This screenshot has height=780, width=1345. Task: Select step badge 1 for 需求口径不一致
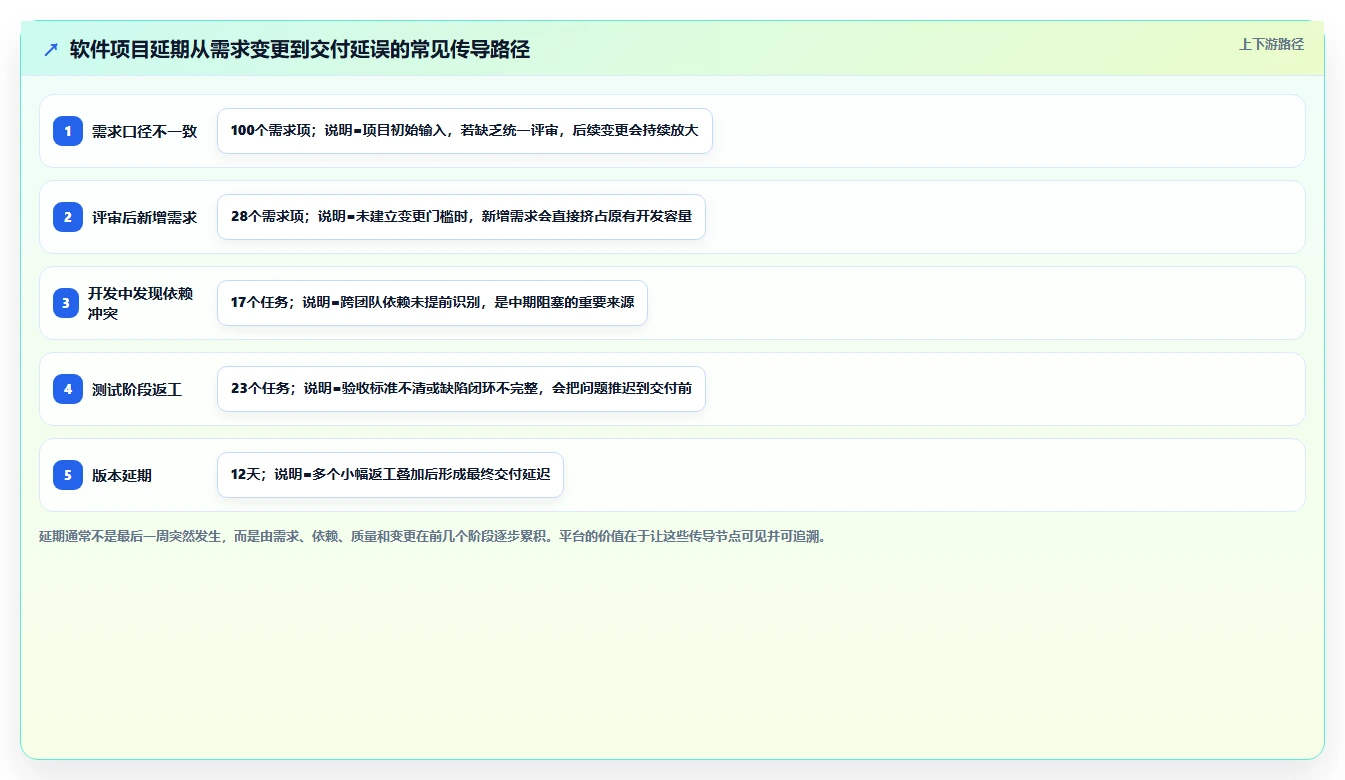(x=68, y=131)
